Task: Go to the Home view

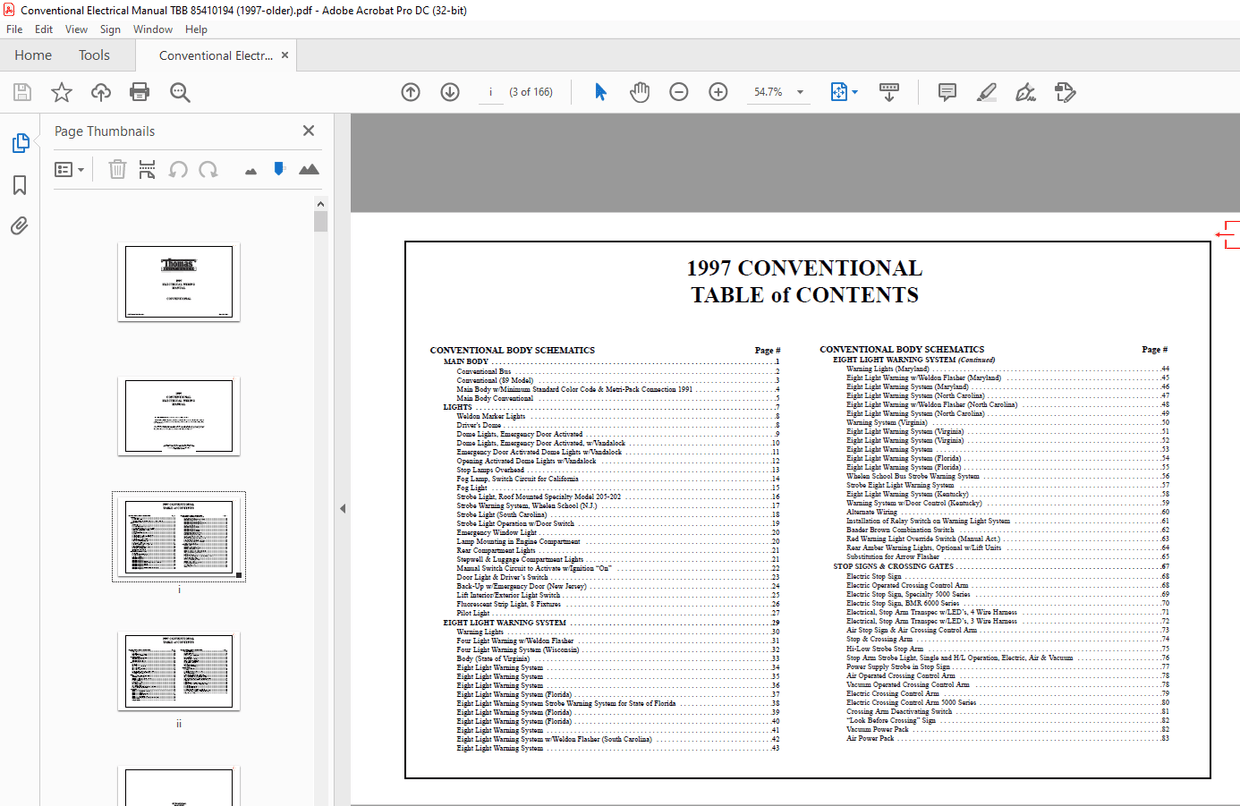Action: (x=33, y=55)
